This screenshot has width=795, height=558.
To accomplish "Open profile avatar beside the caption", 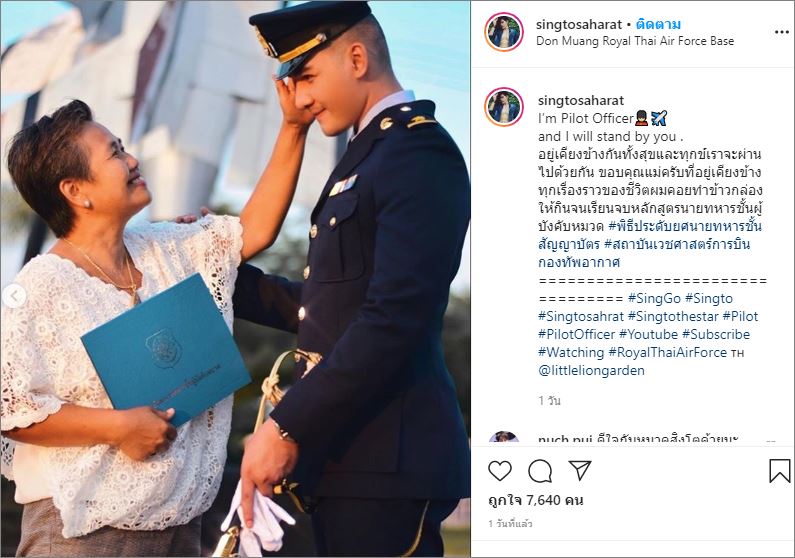I will pos(503,107).
